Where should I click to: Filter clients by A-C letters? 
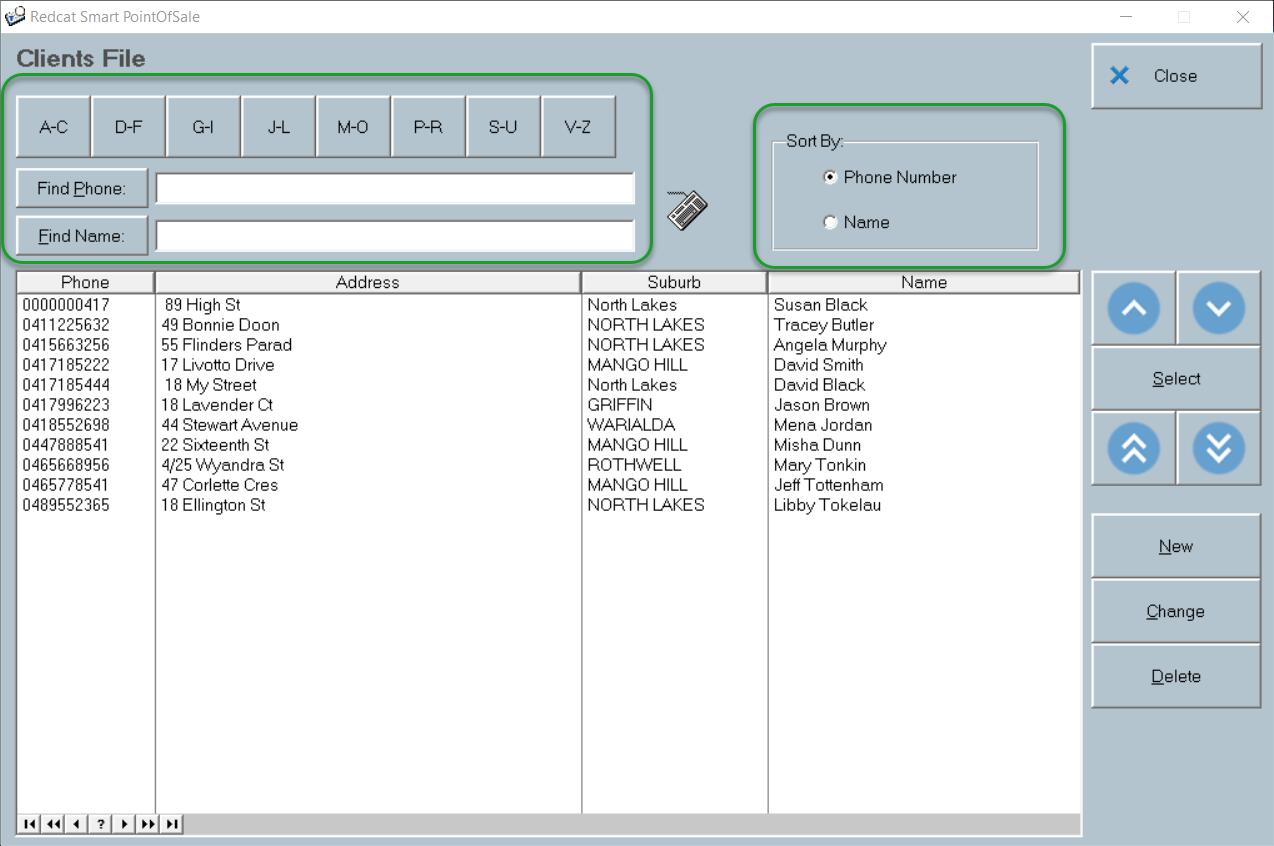pyautogui.click(x=53, y=127)
